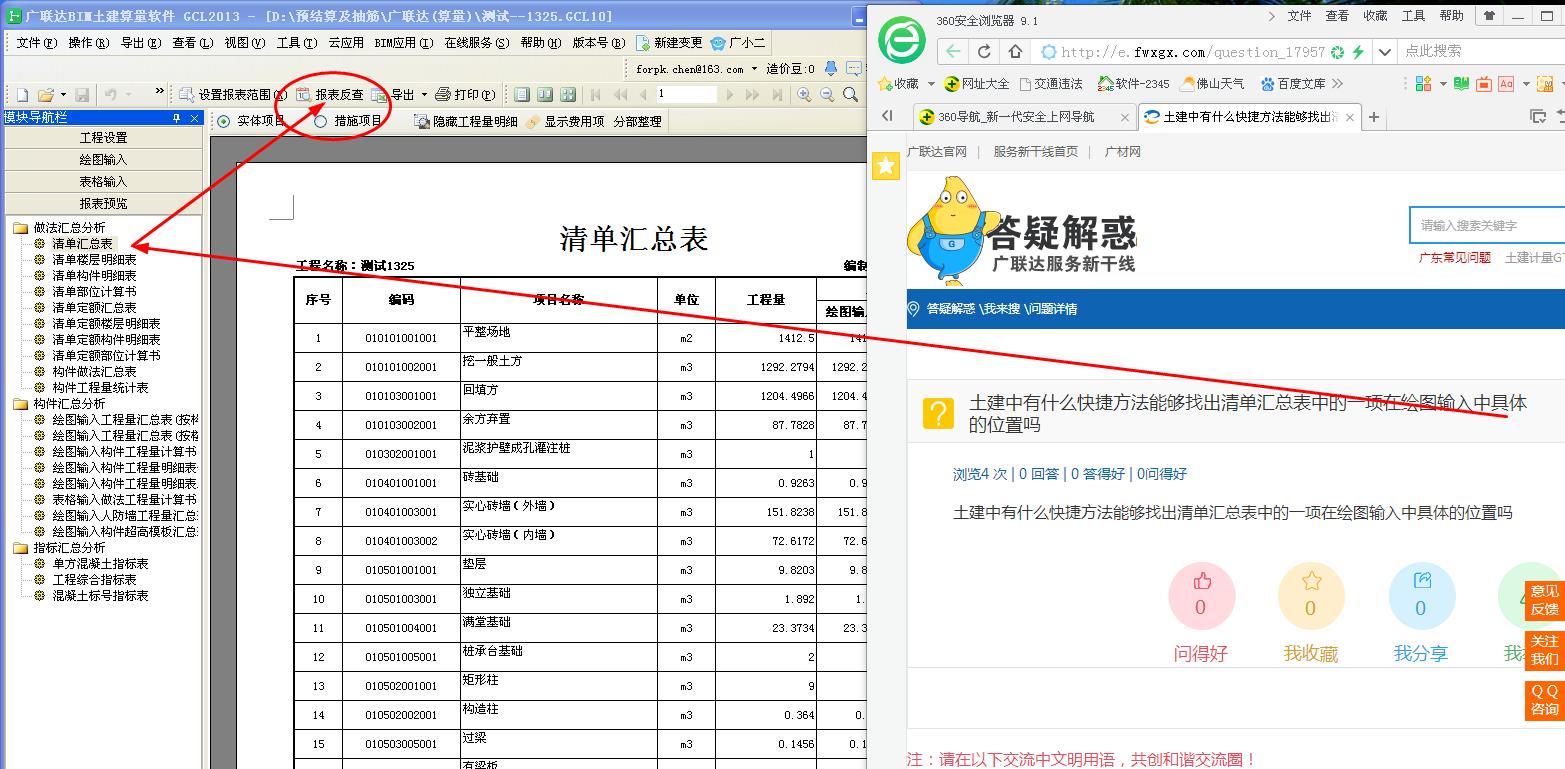Open the 视图(V) menu in GCL
1565x769 pixels.
click(x=245, y=43)
